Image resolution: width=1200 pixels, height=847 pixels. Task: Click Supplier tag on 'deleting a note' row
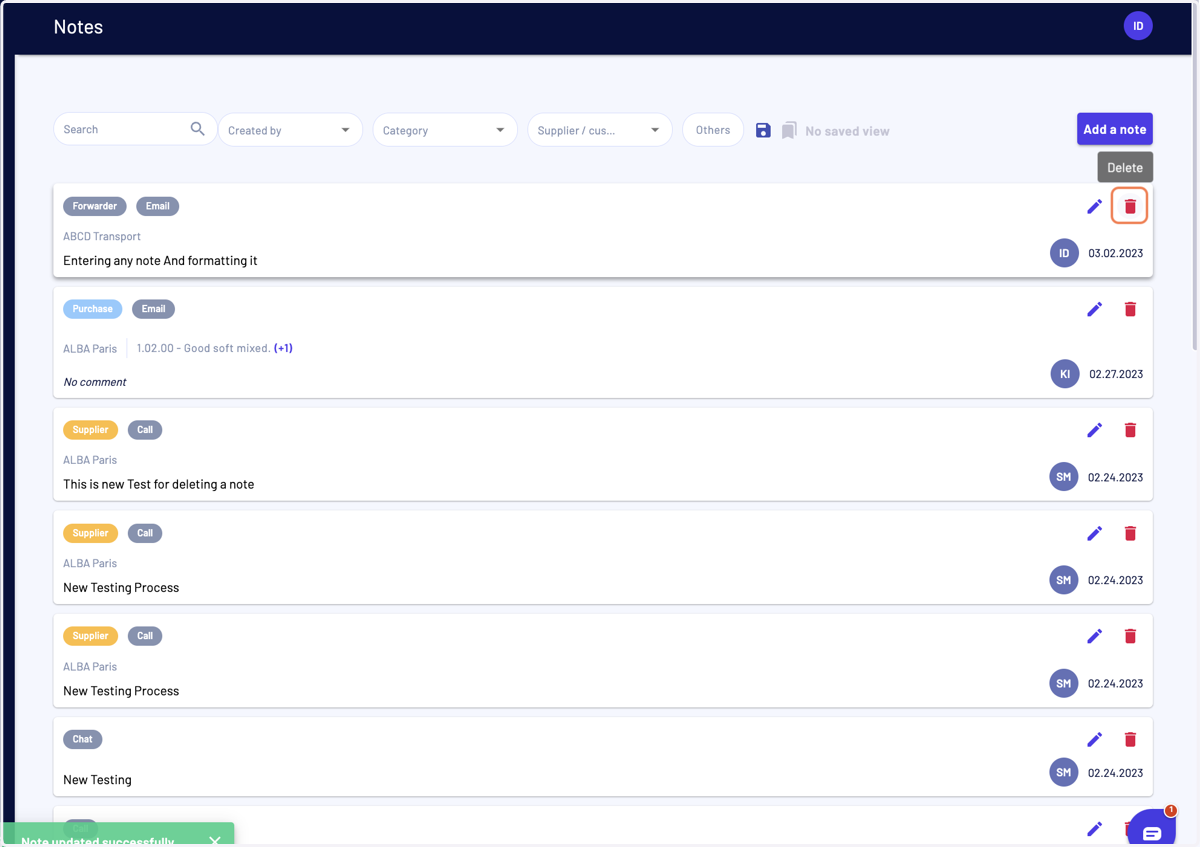90,430
